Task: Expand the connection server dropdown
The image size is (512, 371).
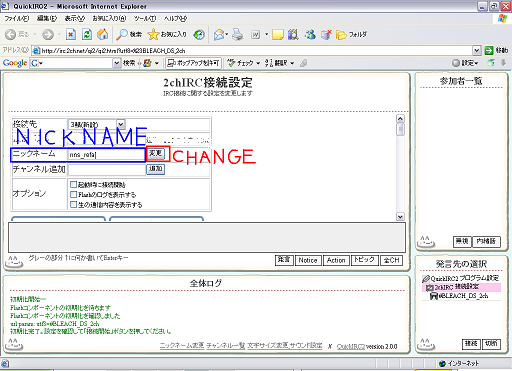Action: point(121,124)
